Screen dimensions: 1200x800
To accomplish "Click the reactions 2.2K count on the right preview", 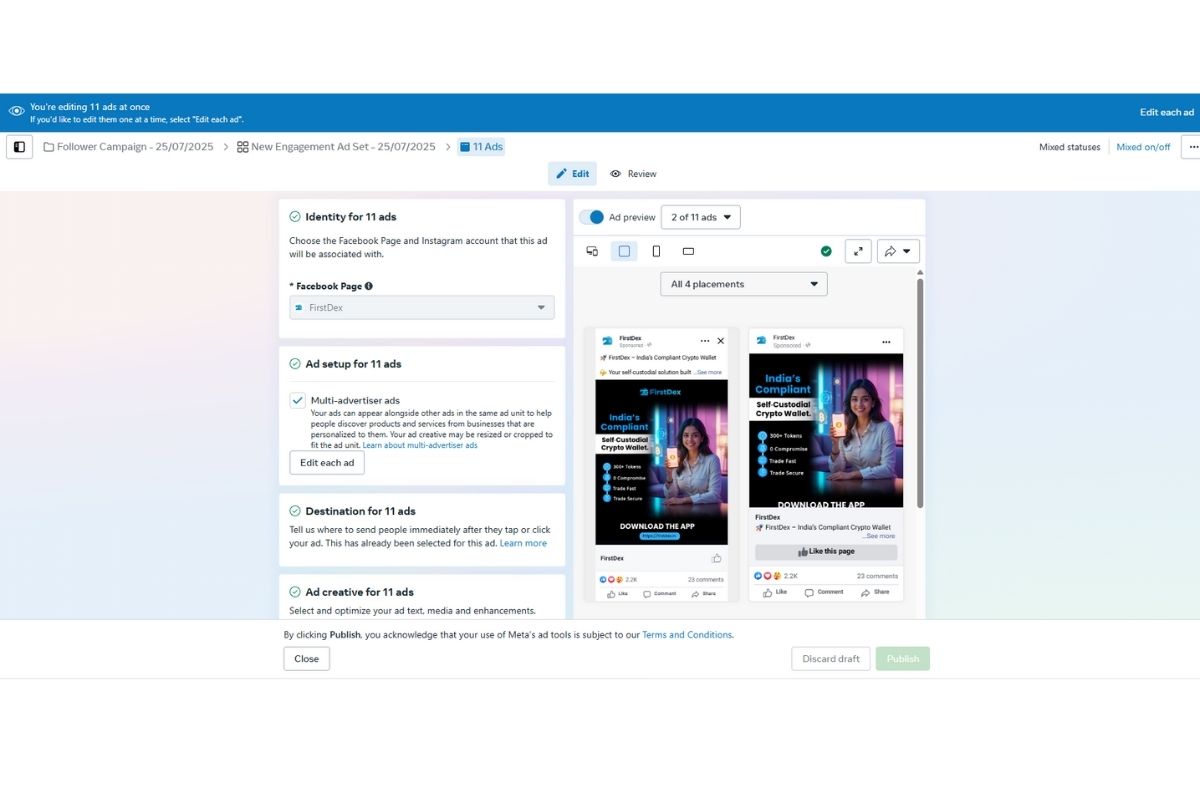I will pos(790,576).
